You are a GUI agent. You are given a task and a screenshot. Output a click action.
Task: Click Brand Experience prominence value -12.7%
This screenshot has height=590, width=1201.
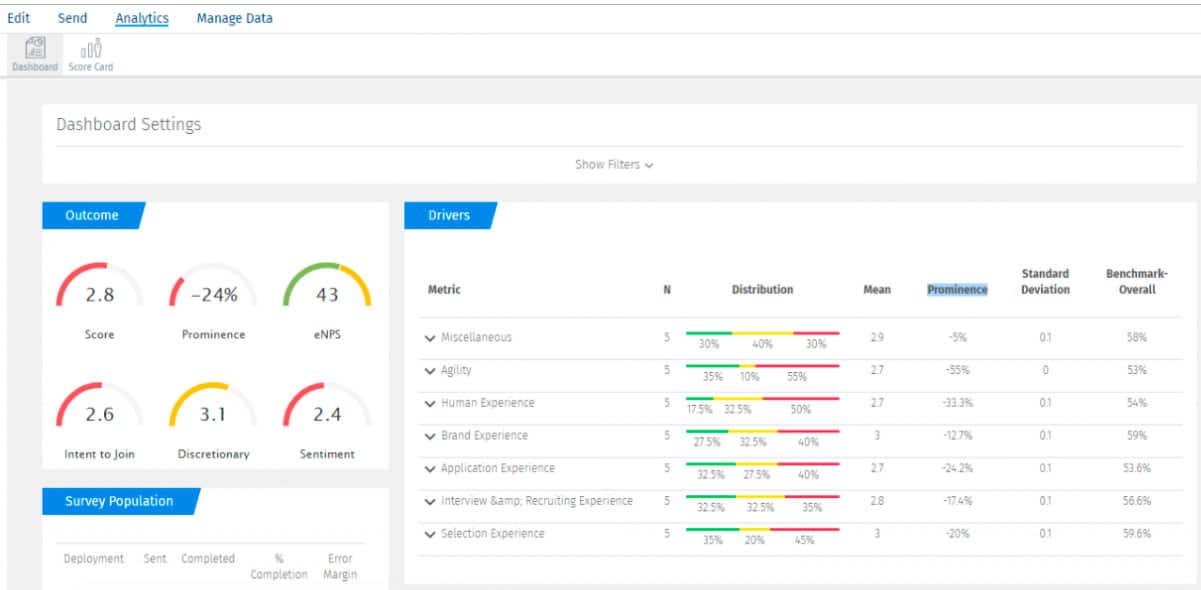pyautogui.click(x=957, y=436)
